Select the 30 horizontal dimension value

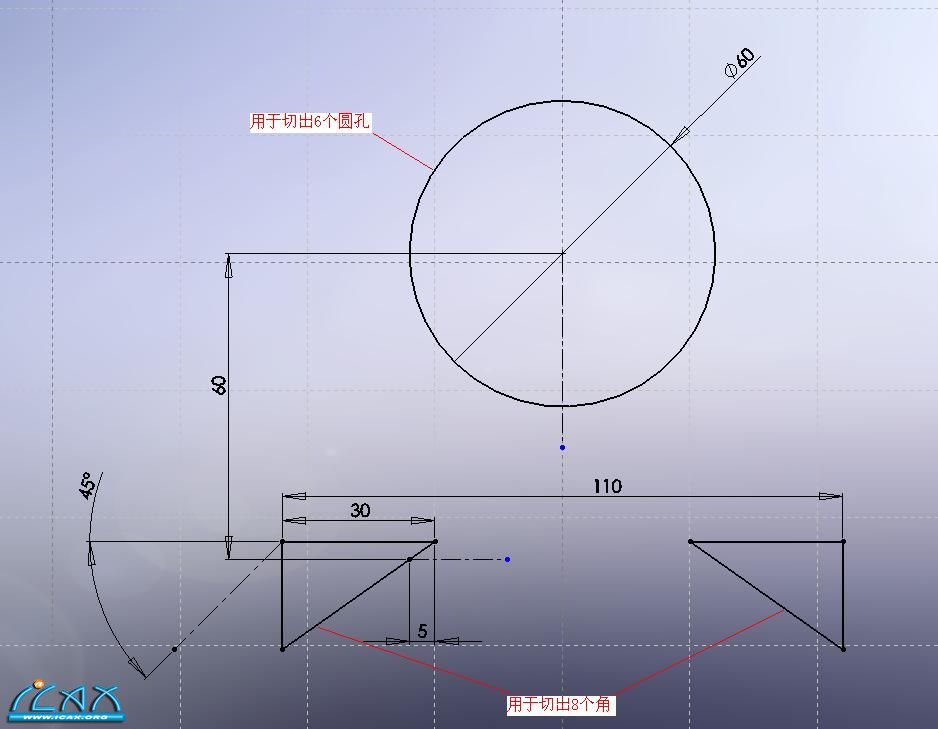(360, 510)
